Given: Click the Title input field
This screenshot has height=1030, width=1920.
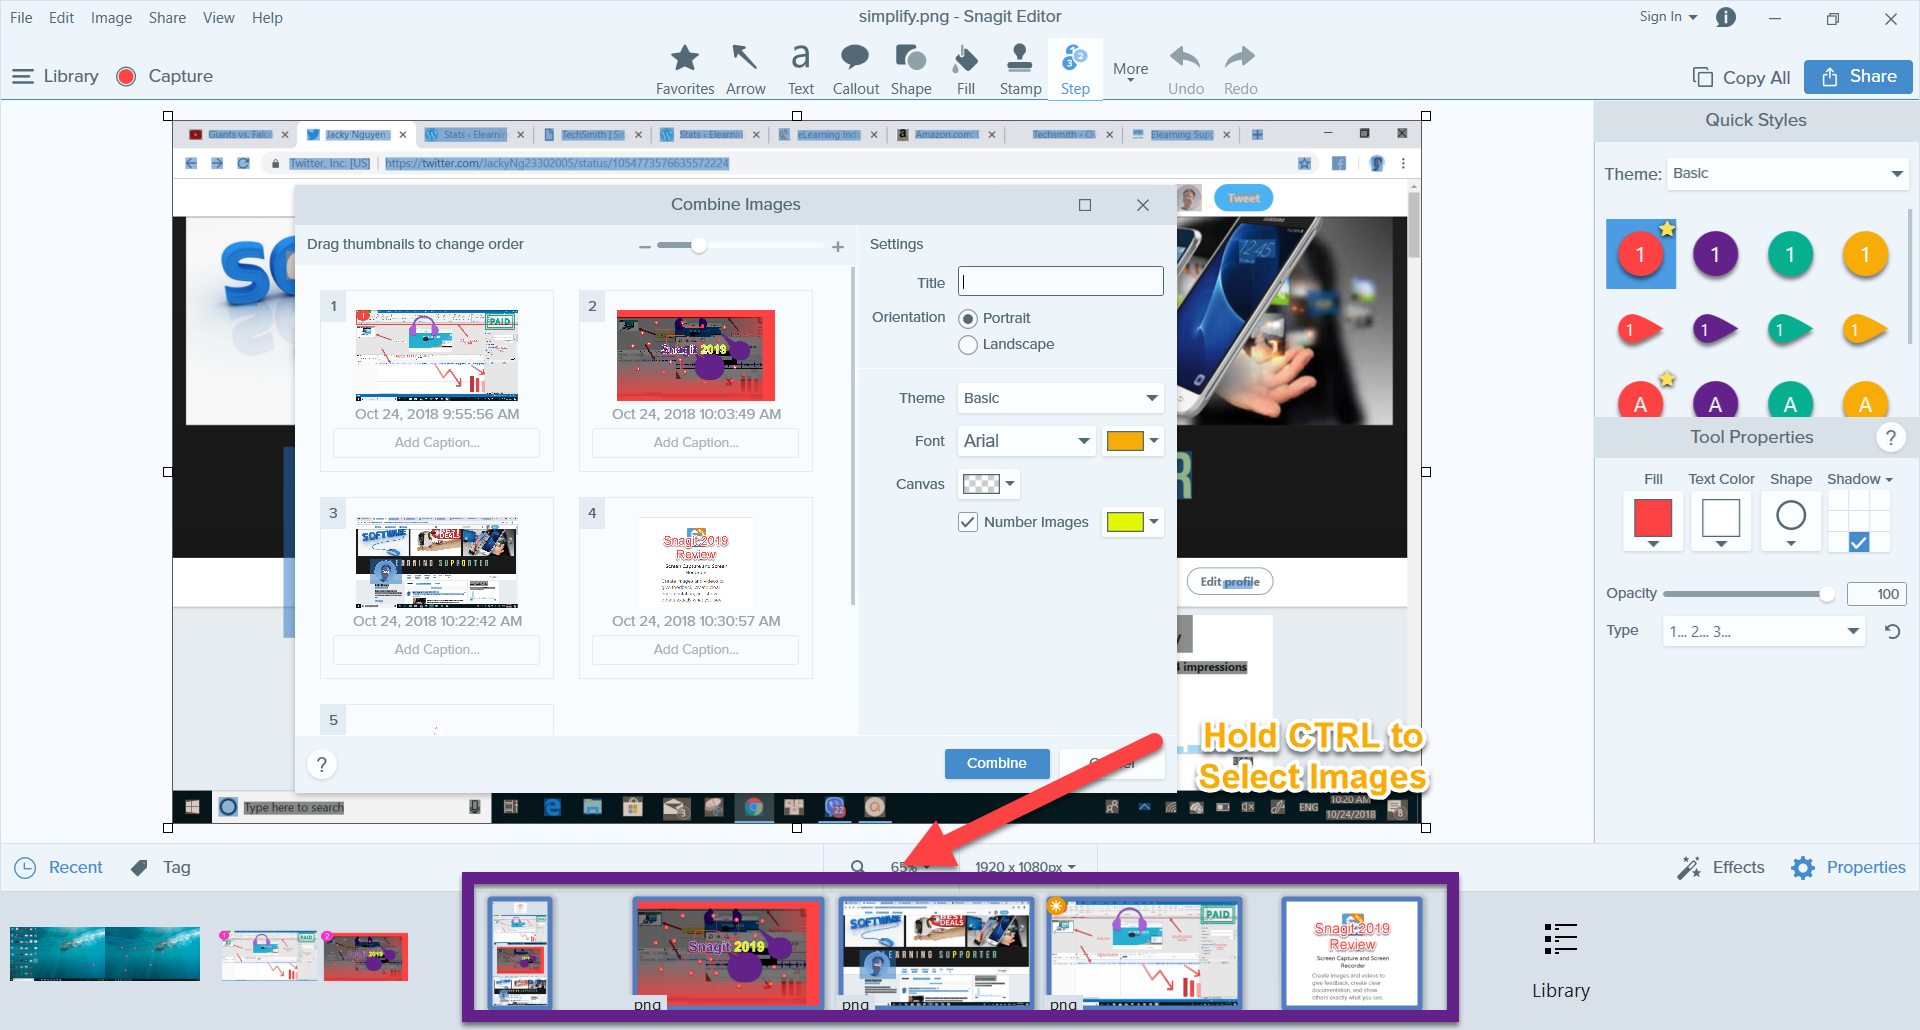Looking at the screenshot, I should [x=1059, y=281].
